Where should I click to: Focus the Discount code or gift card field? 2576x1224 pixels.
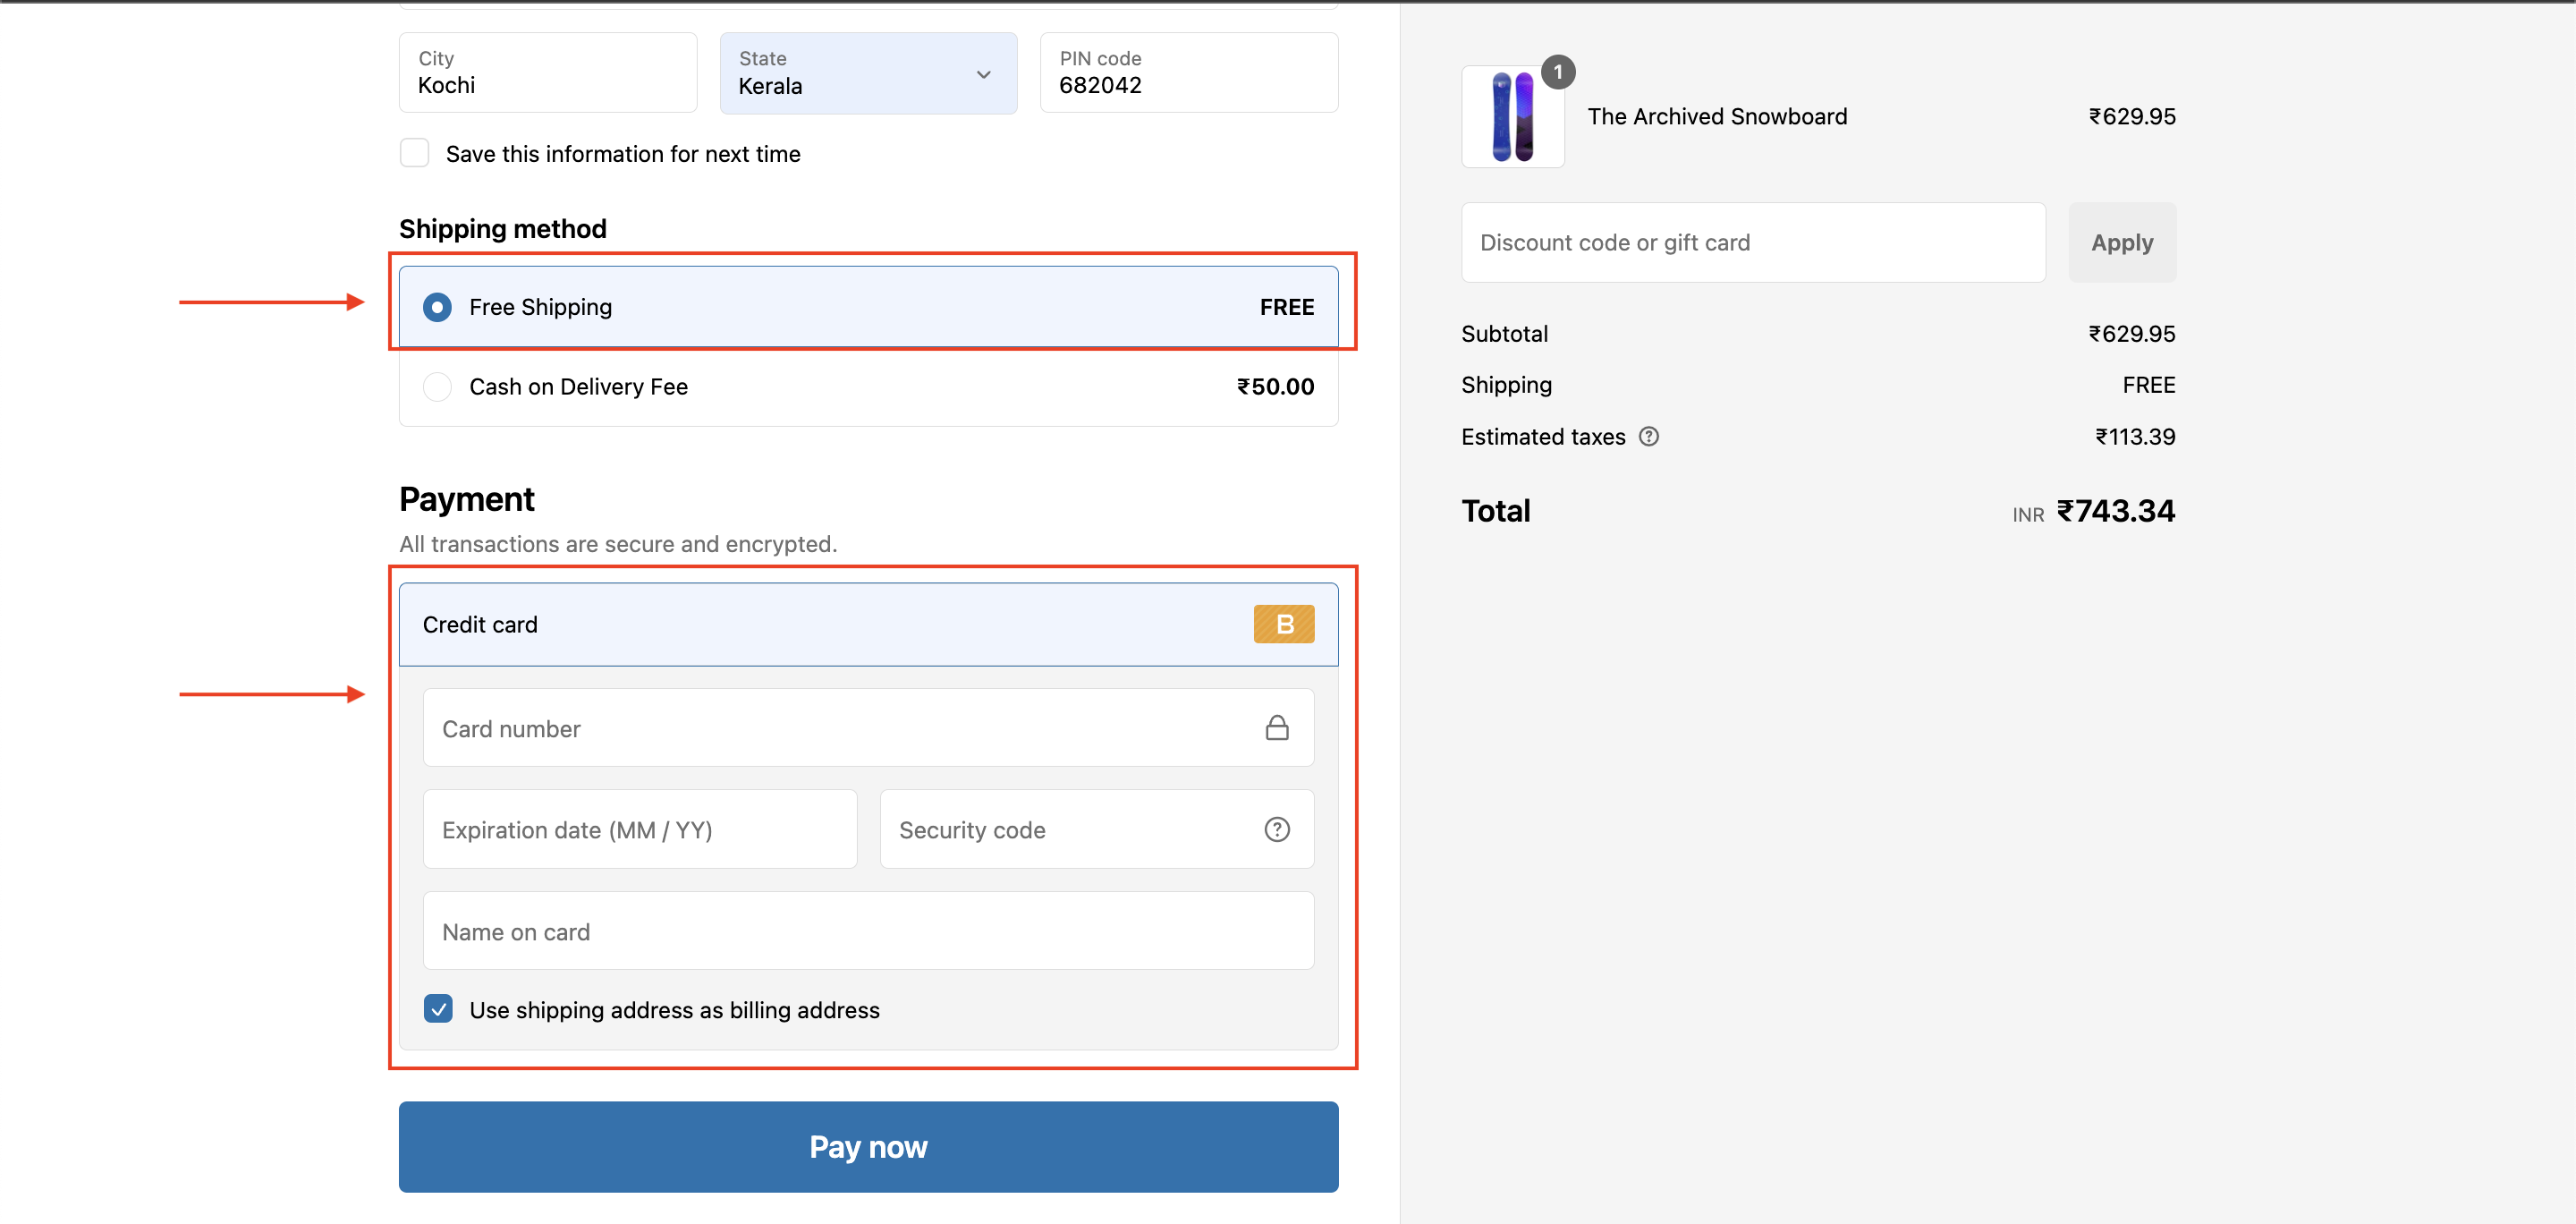pyautogui.click(x=1752, y=243)
